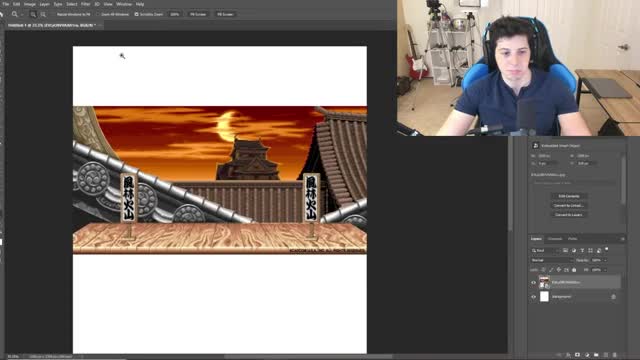Open the Image menu
The image size is (640, 360).
click(x=29, y=4)
